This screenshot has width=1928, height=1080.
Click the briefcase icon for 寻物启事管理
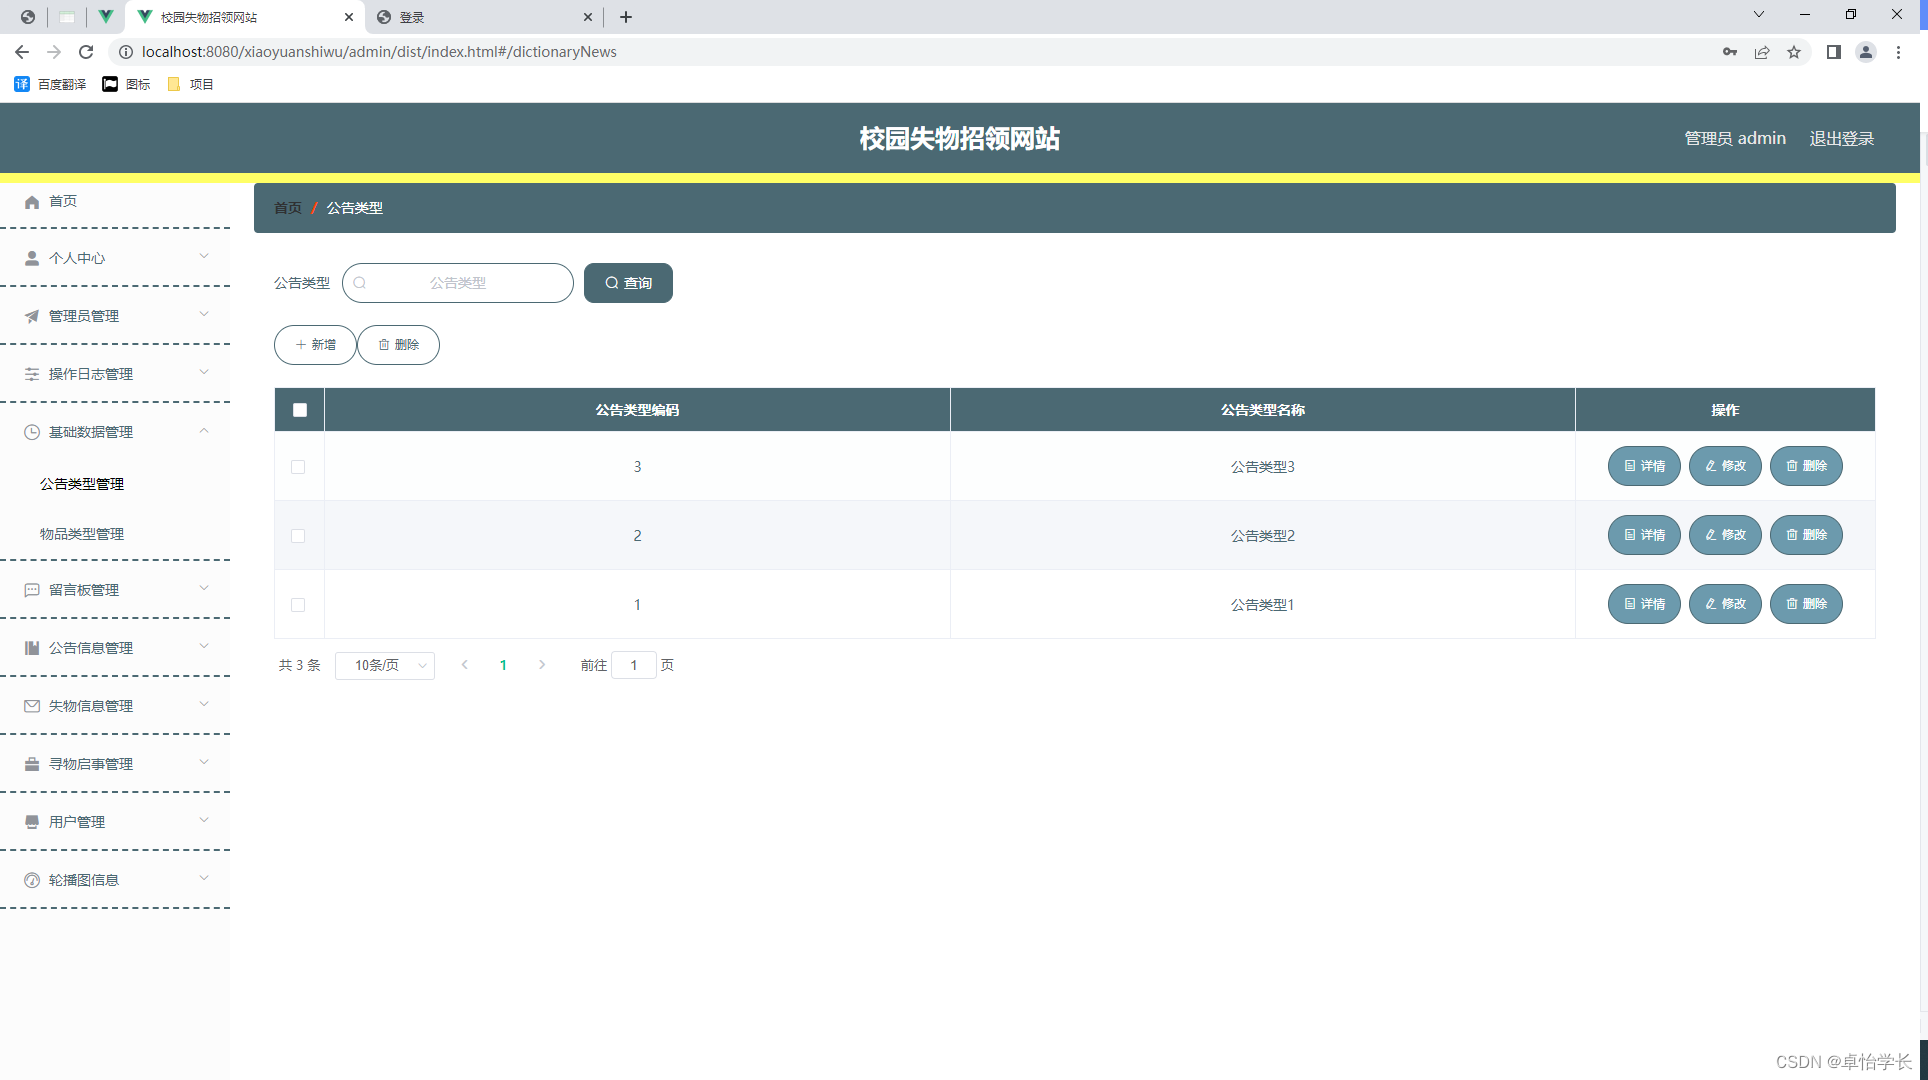32,764
